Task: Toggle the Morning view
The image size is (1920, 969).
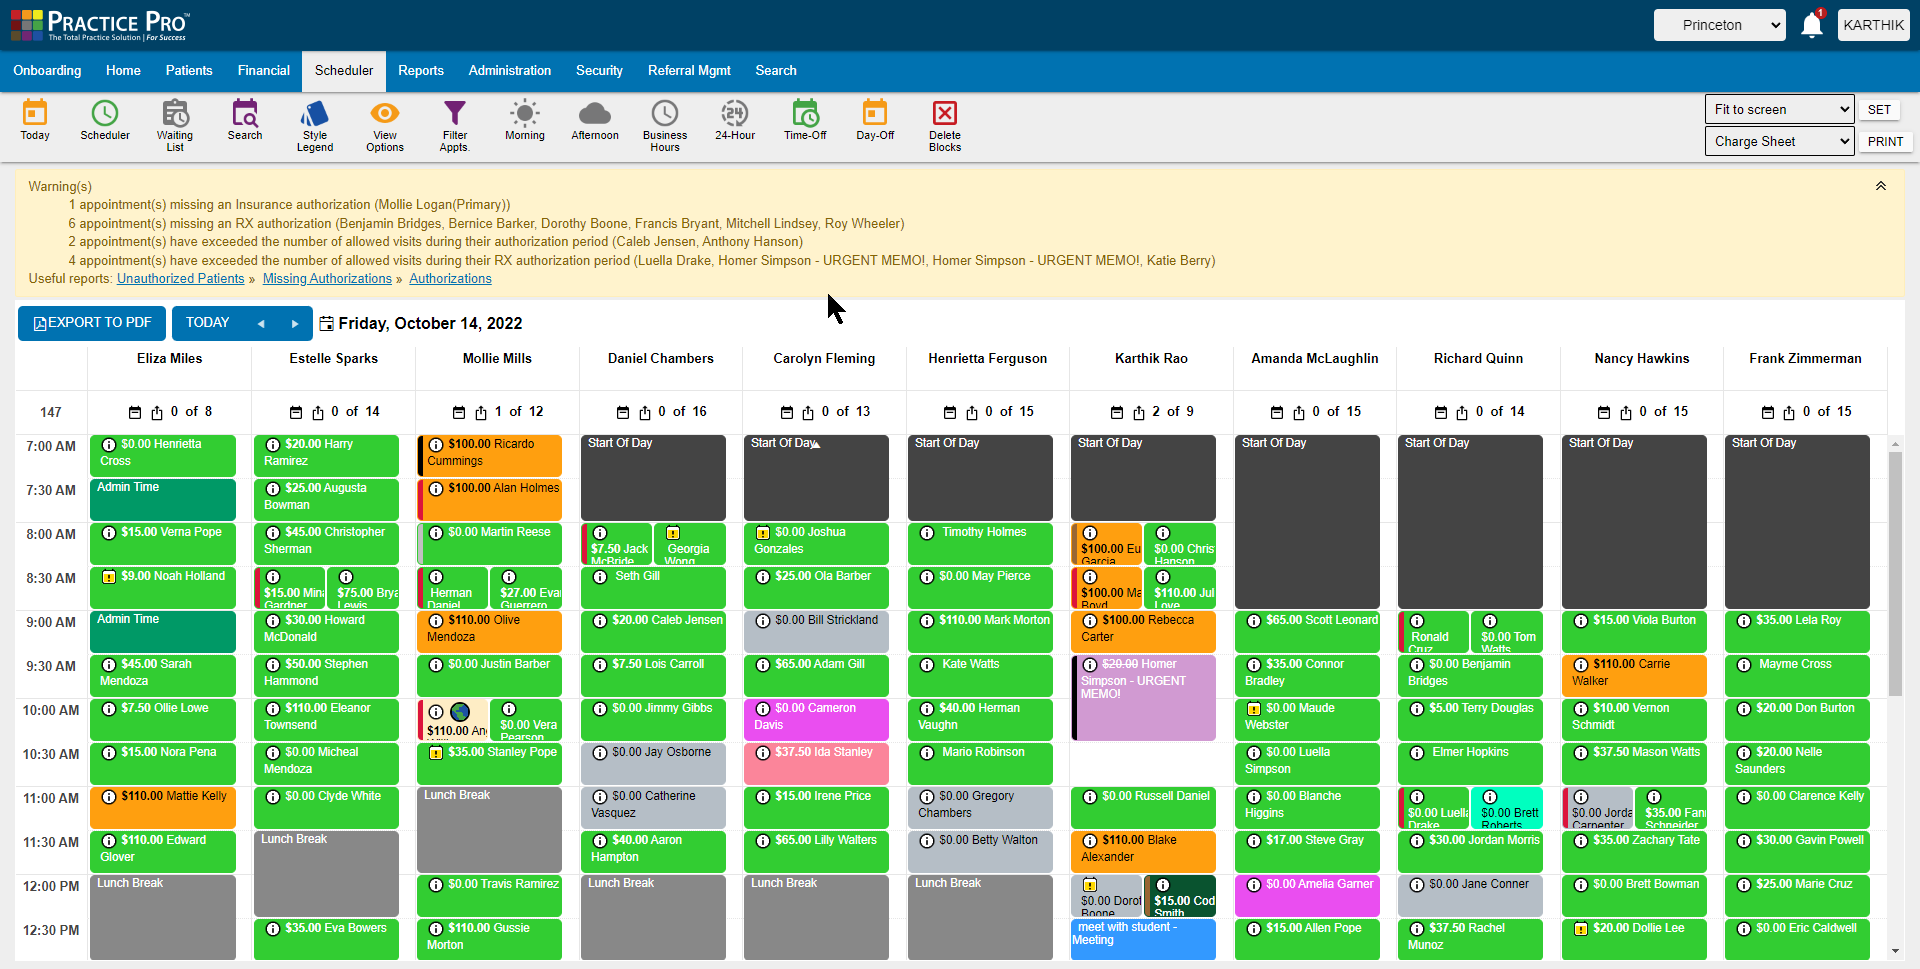Action: 524,122
